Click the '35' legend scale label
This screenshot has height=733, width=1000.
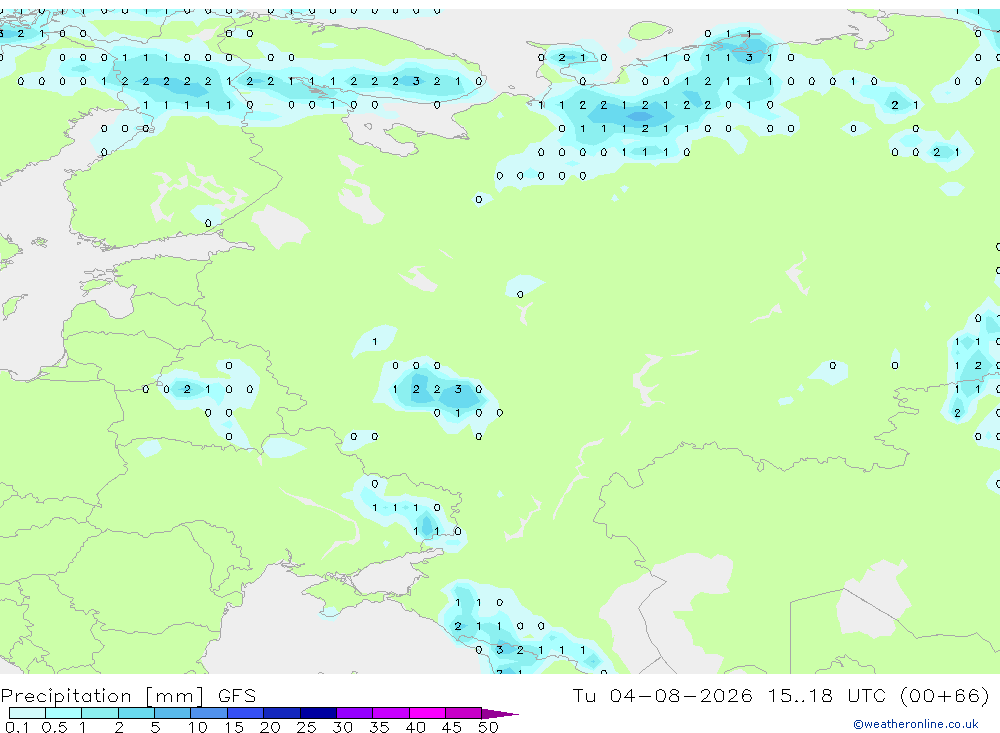pyautogui.click(x=379, y=727)
